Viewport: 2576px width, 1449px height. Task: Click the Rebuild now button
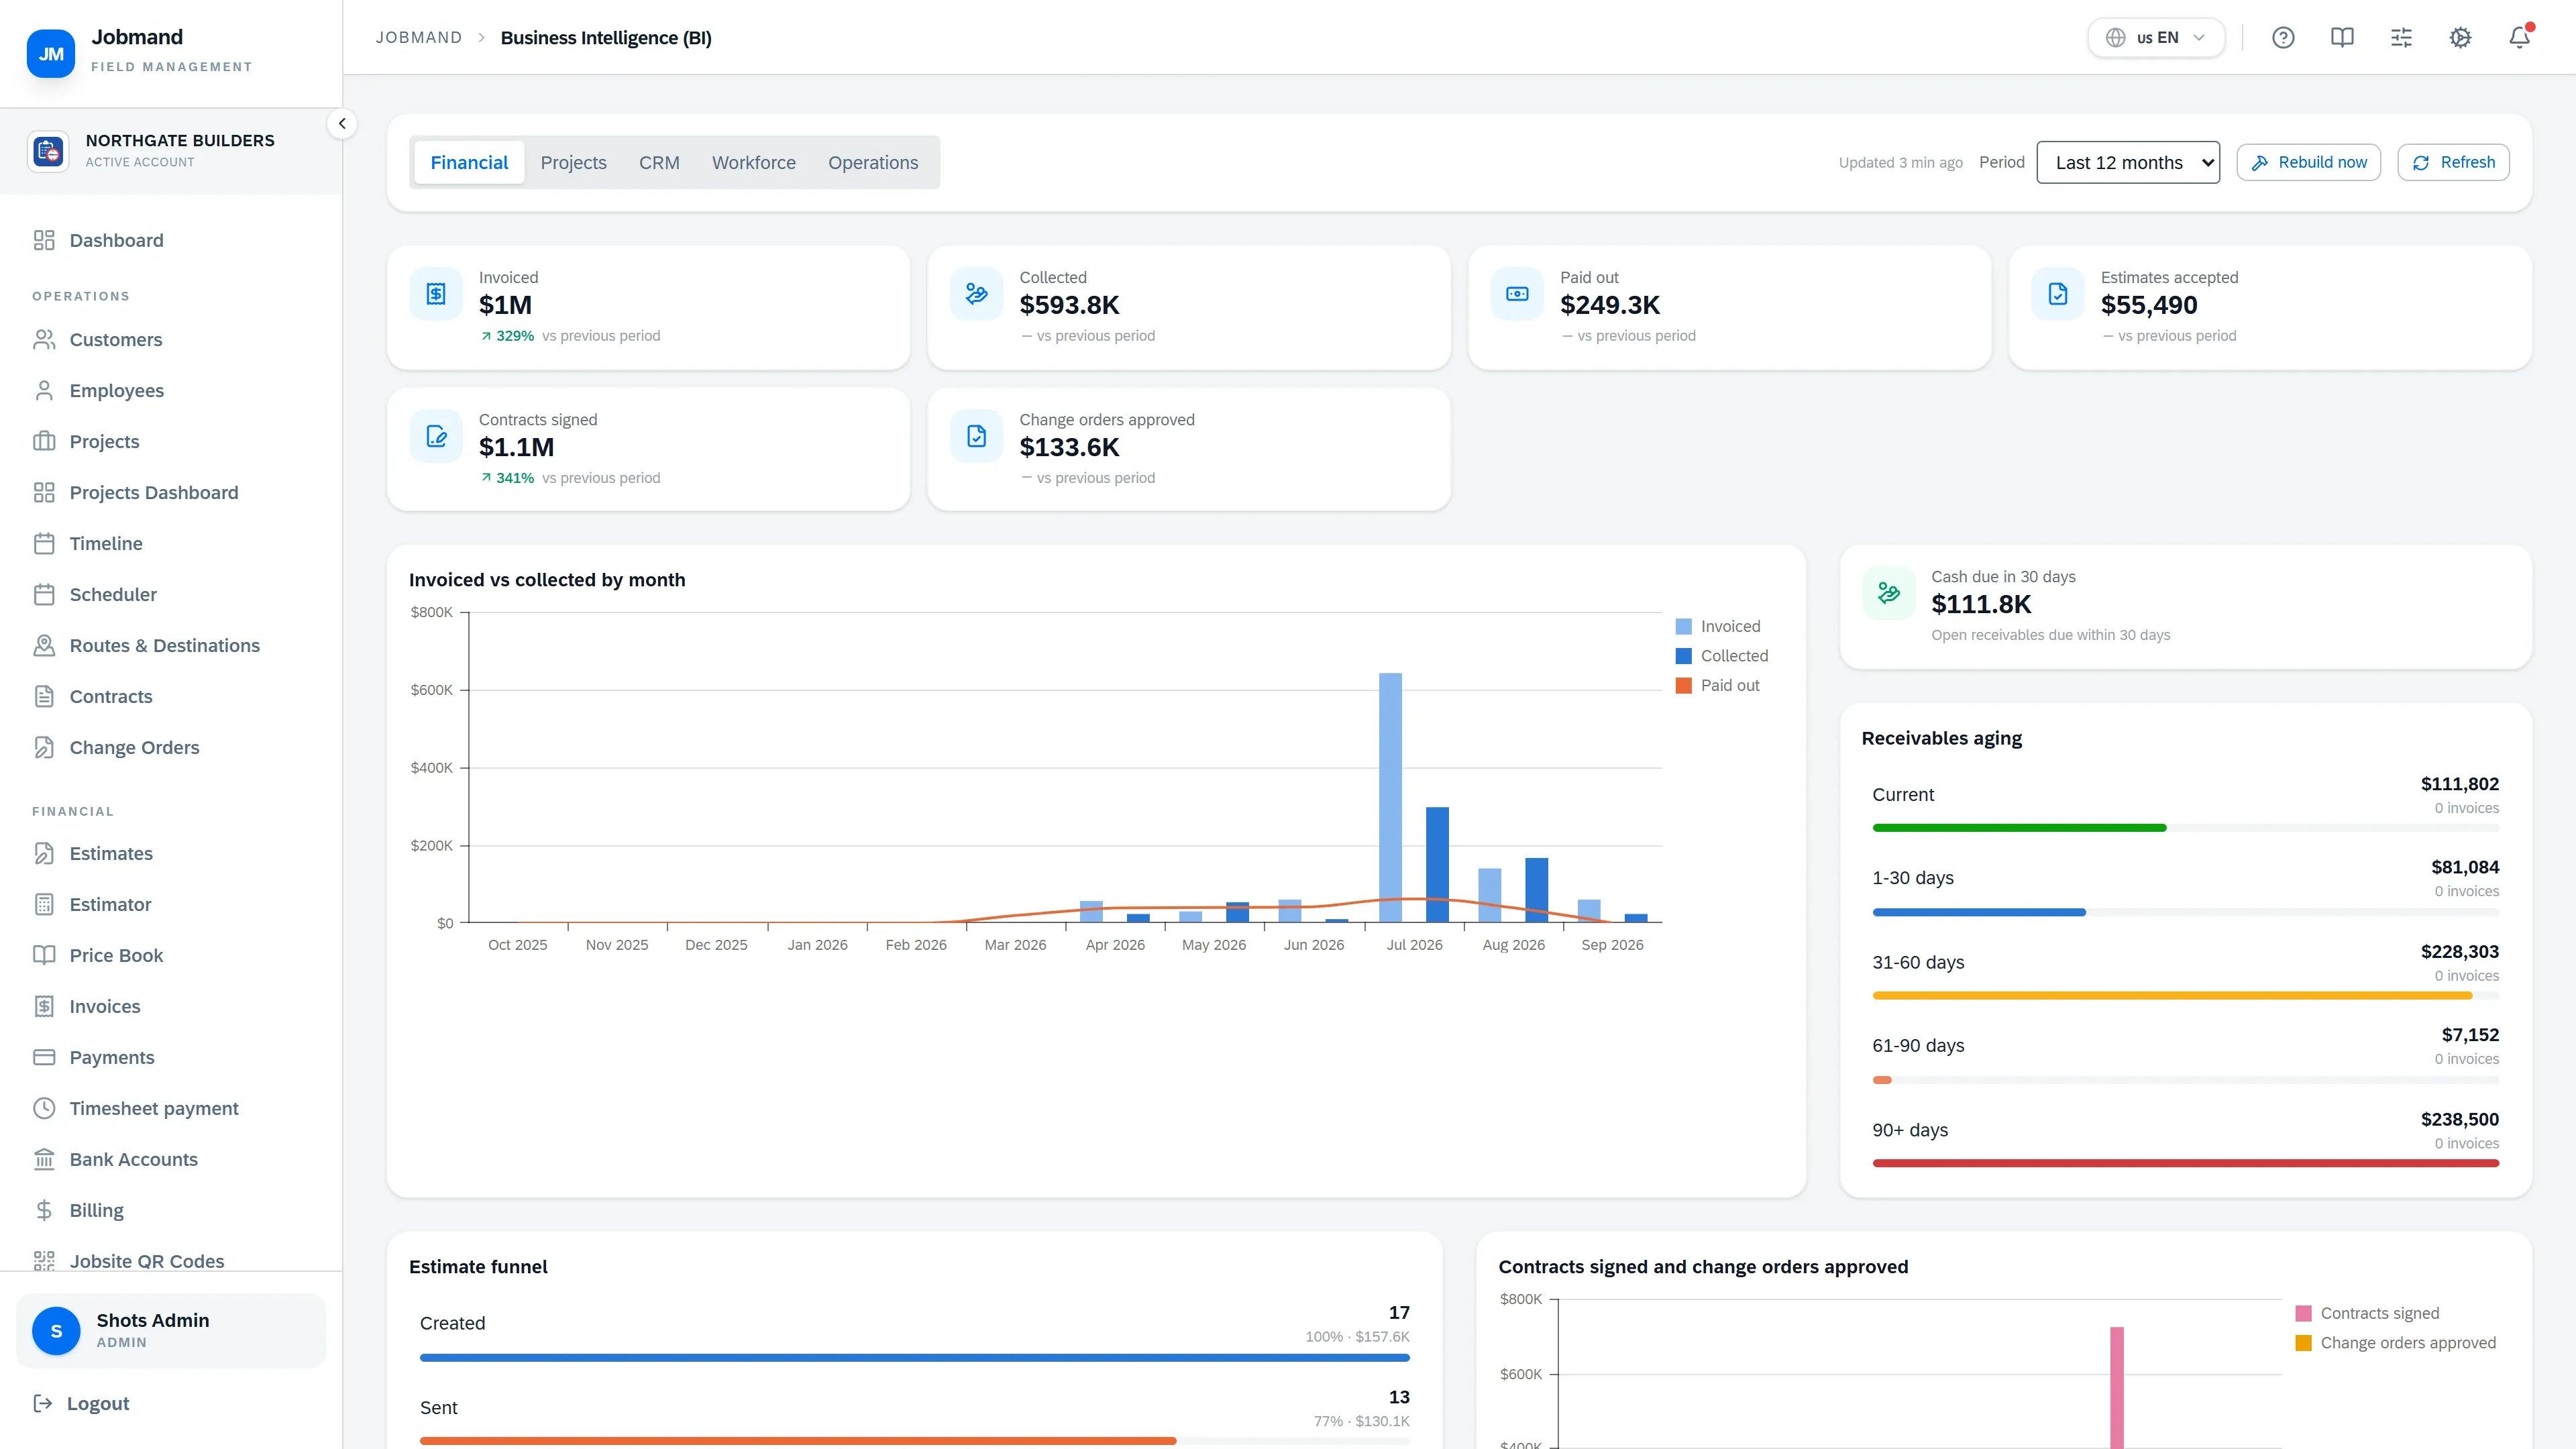(2308, 162)
